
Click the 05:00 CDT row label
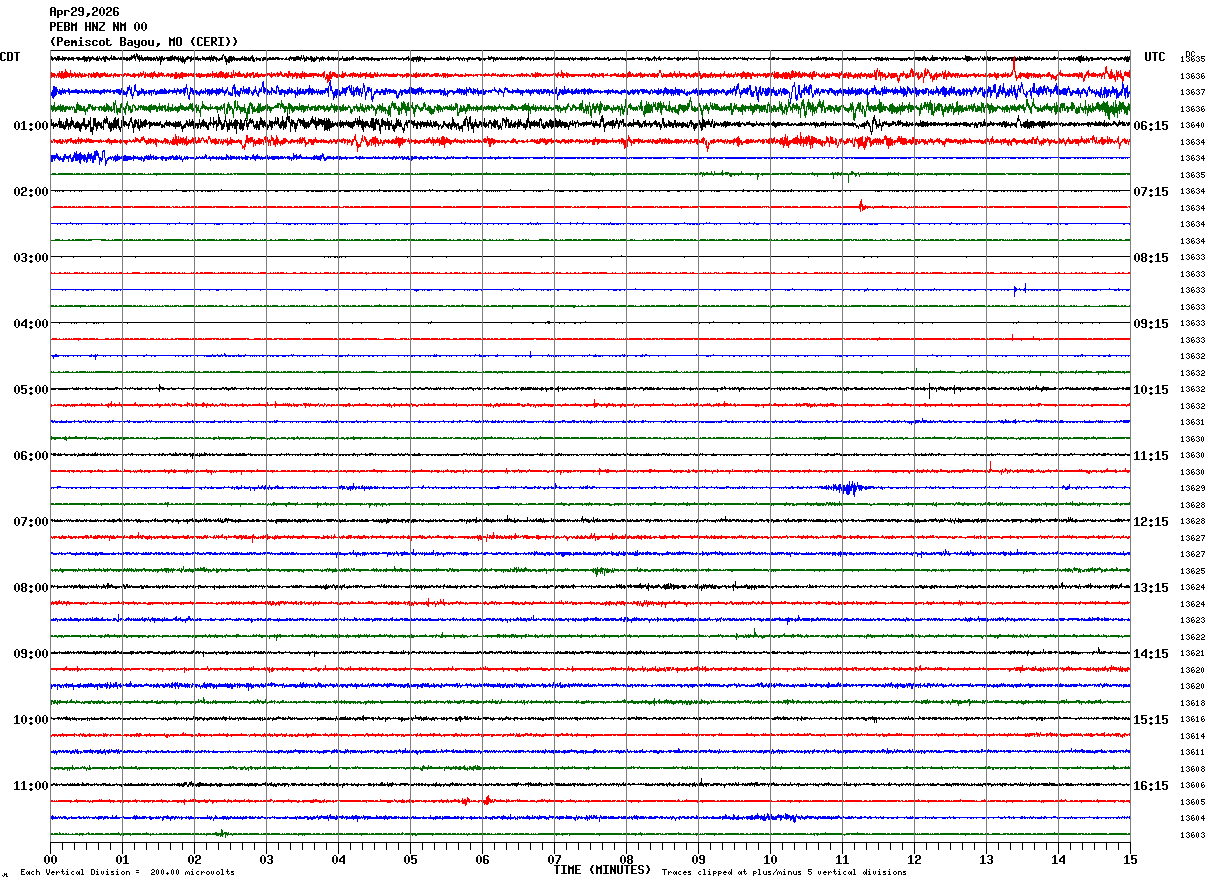pyautogui.click(x=31, y=390)
